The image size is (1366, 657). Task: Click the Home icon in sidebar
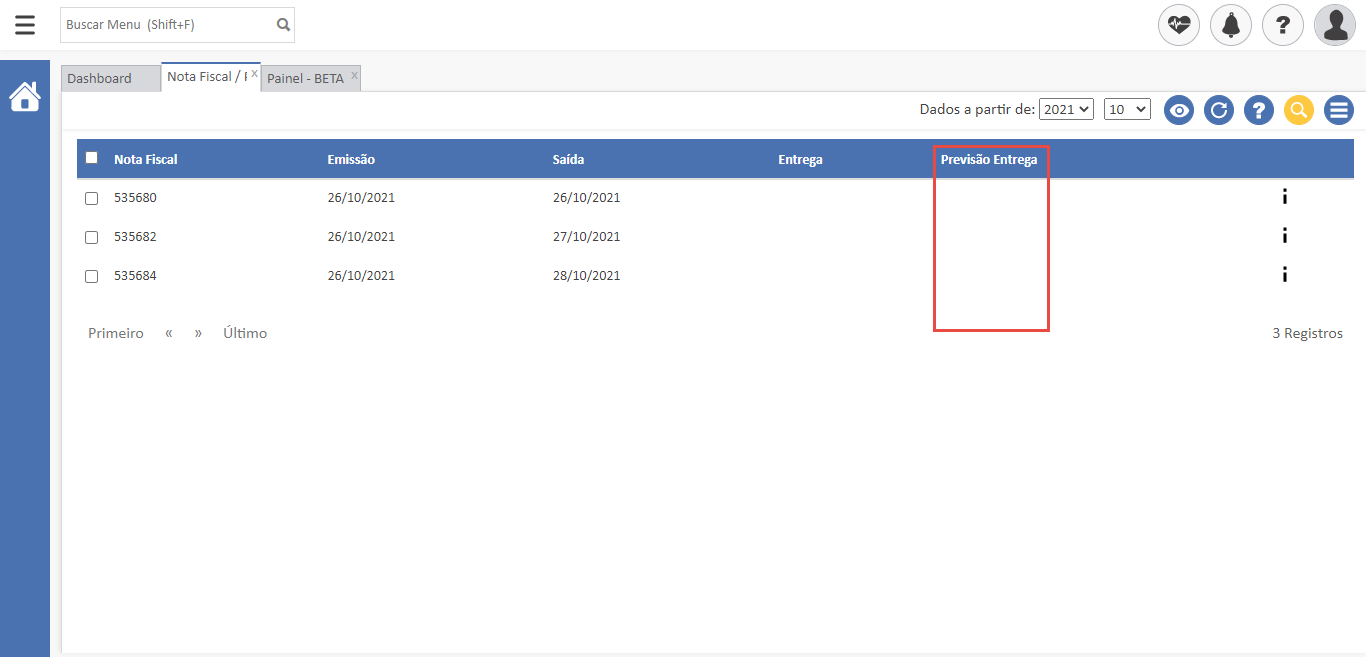click(x=25, y=97)
